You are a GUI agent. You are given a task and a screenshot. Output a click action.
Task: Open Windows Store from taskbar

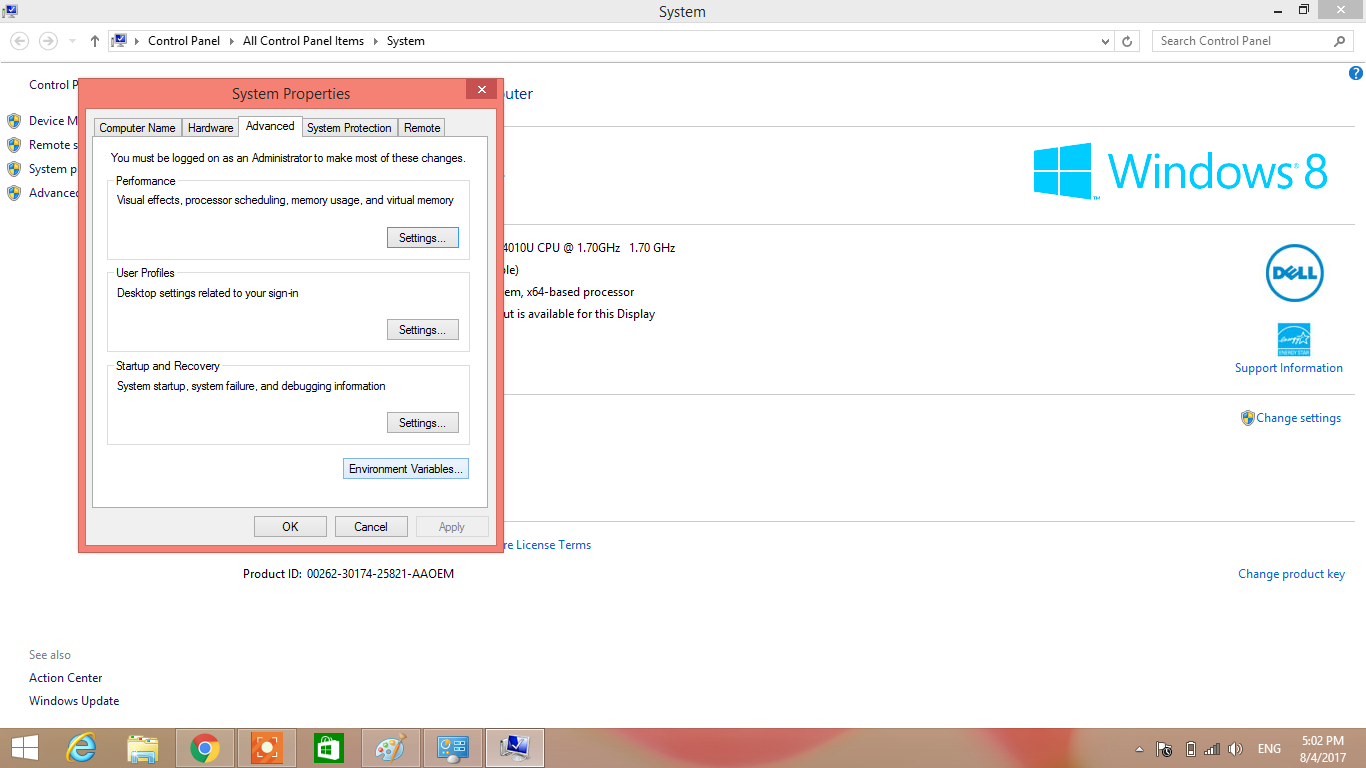(x=329, y=748)
